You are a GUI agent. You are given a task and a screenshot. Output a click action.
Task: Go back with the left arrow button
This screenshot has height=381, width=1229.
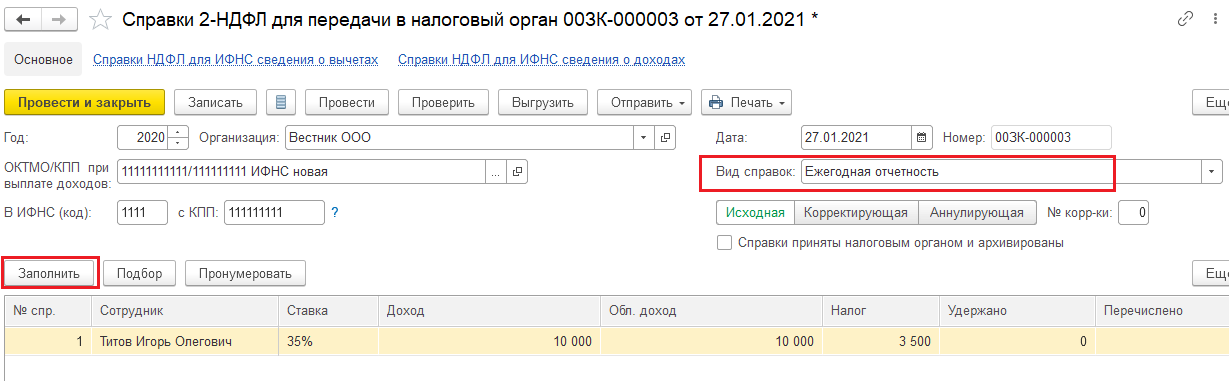24,19
